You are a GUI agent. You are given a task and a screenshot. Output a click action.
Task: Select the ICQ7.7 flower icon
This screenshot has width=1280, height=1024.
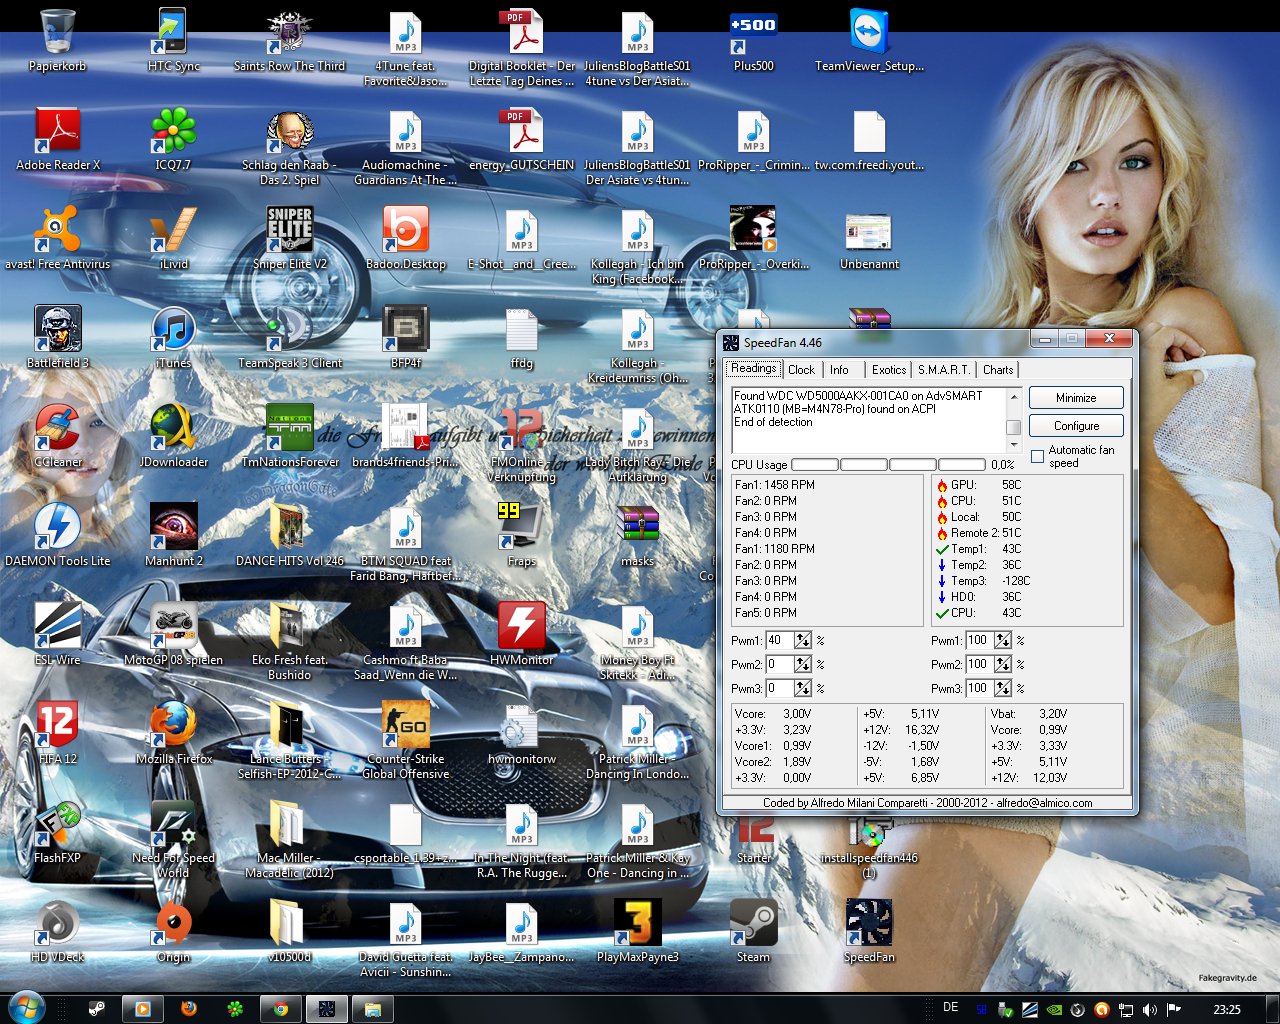[173, 140]
